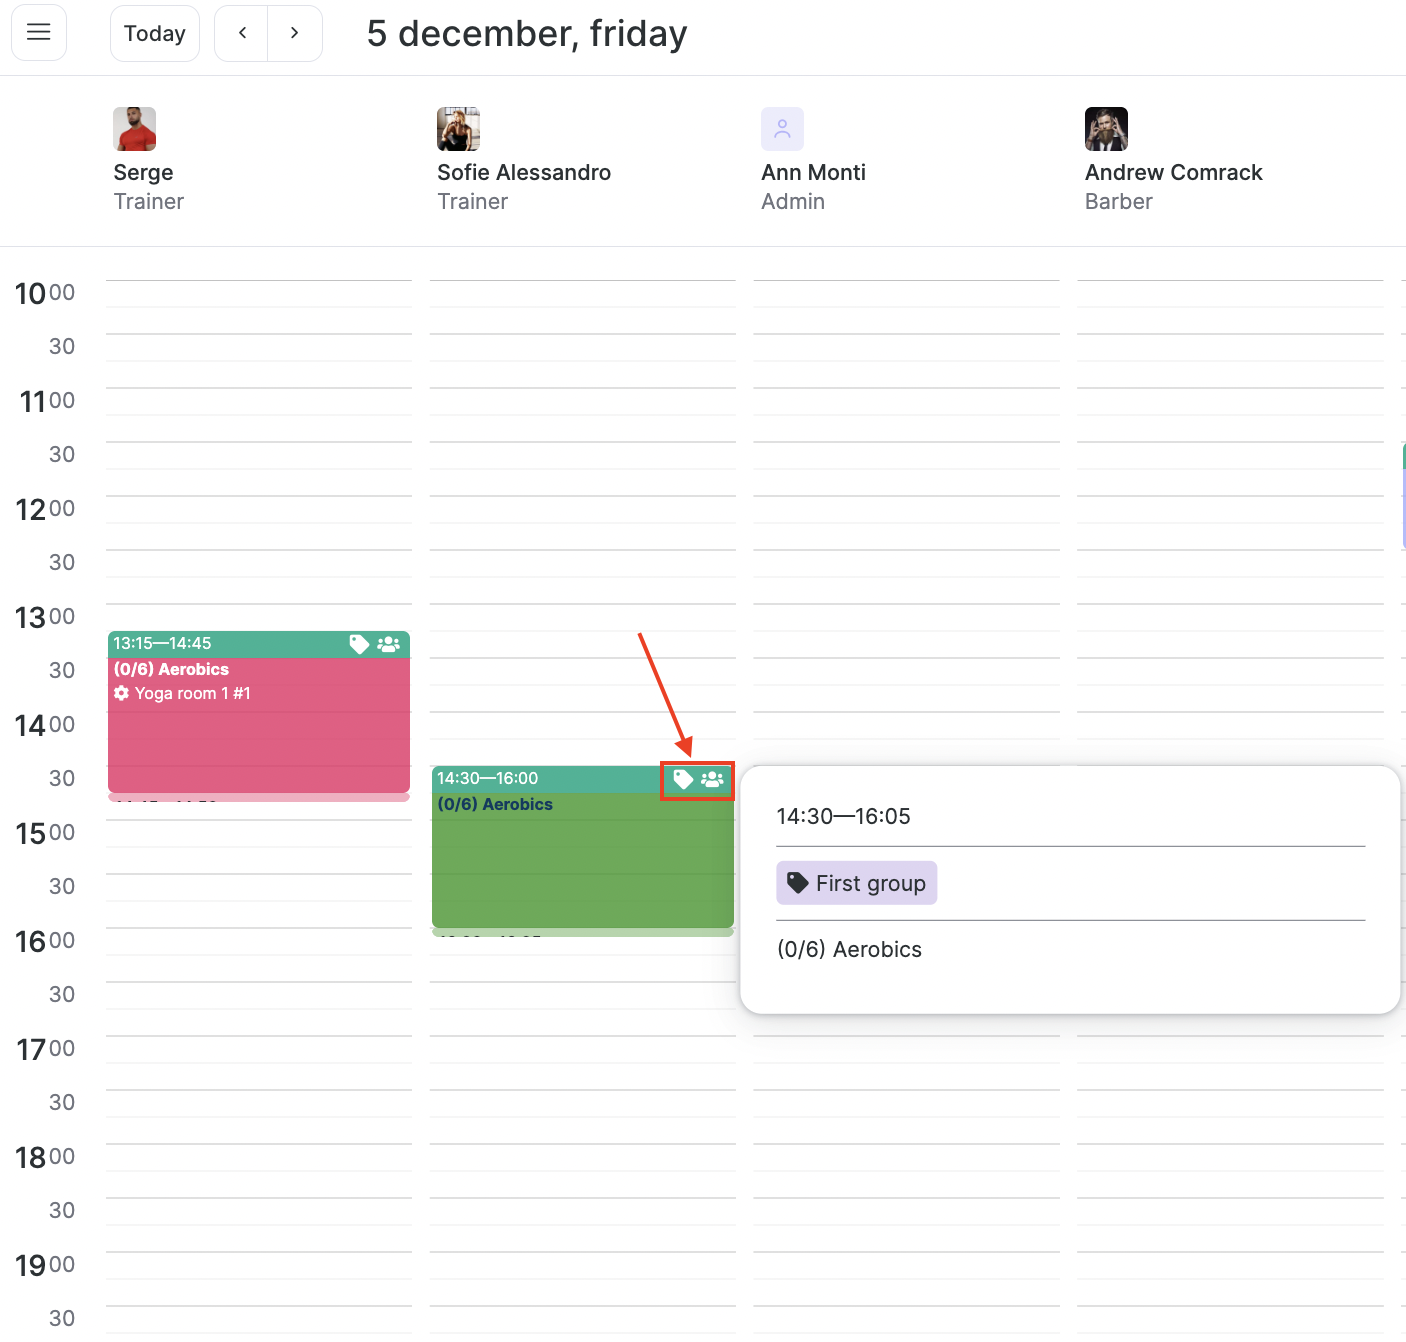Screen dimensions: 1406x1342
Task: Select the First group tag label
Action: click(857, 883)
